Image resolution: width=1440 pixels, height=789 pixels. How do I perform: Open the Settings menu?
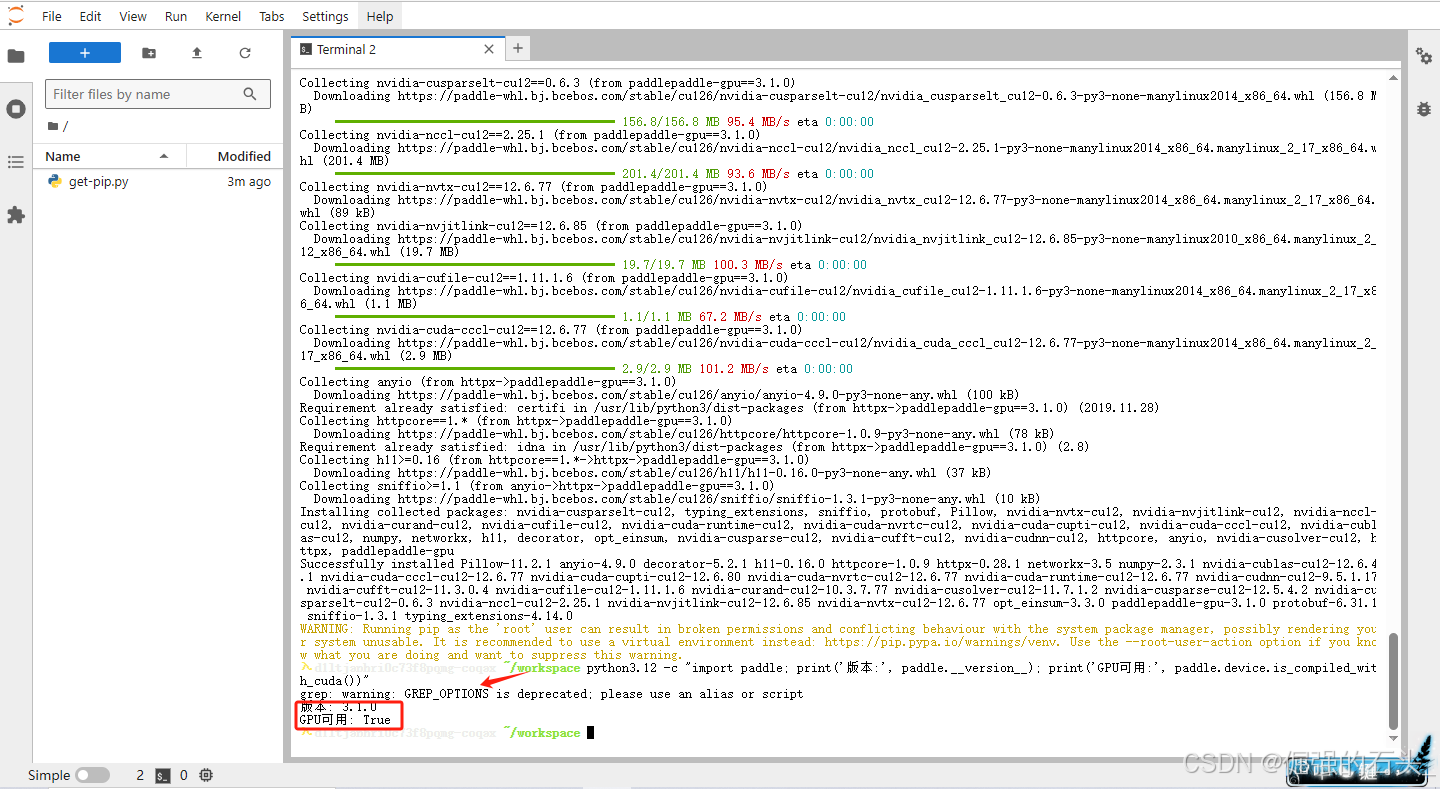(x=325, y=16)
